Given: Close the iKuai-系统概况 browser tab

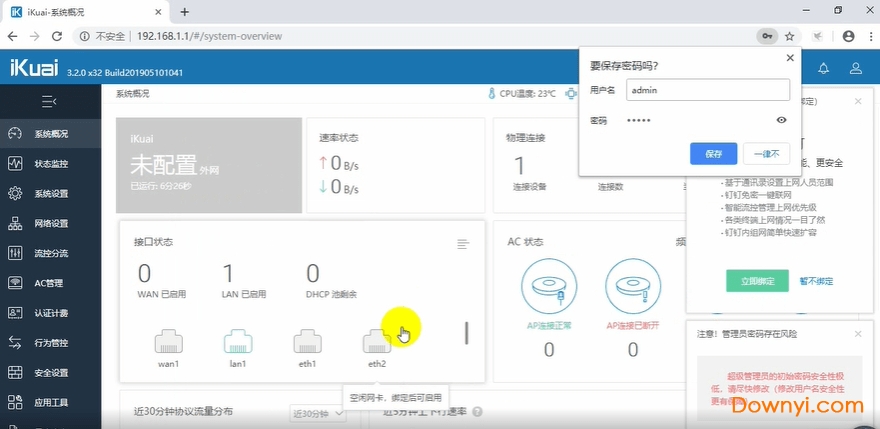Looking at the screenshot, I should (159, 12).
